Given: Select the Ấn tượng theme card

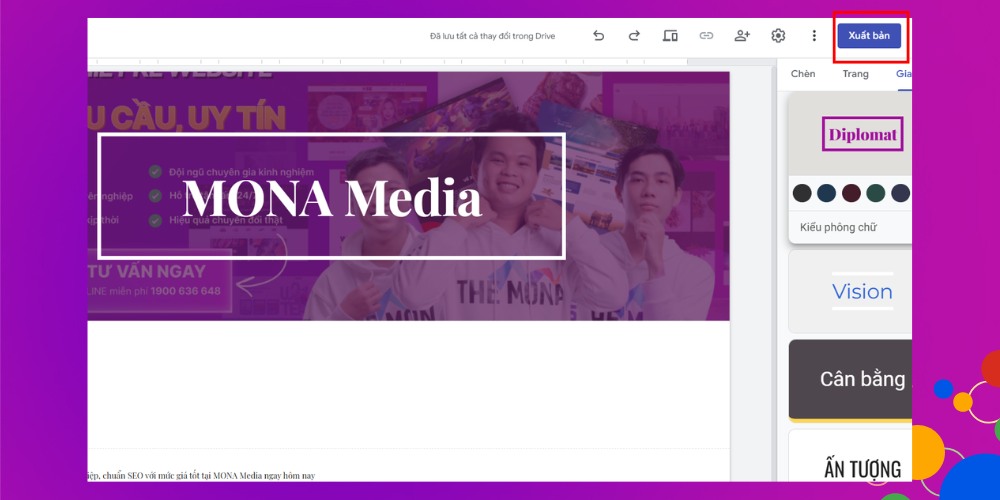Looking at the screenshot, I should pyautogui.click(x=850, y=456).
